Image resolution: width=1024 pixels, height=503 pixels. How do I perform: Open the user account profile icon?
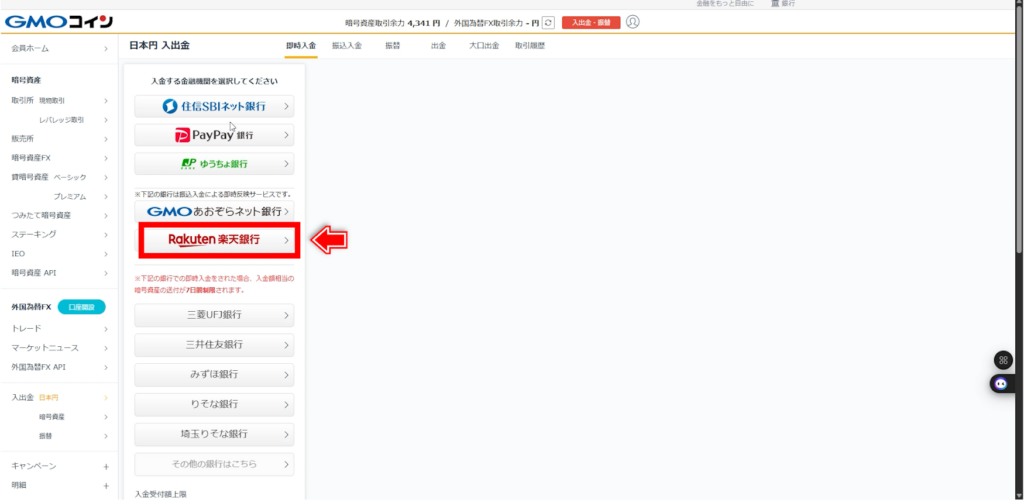click(632, 22)
